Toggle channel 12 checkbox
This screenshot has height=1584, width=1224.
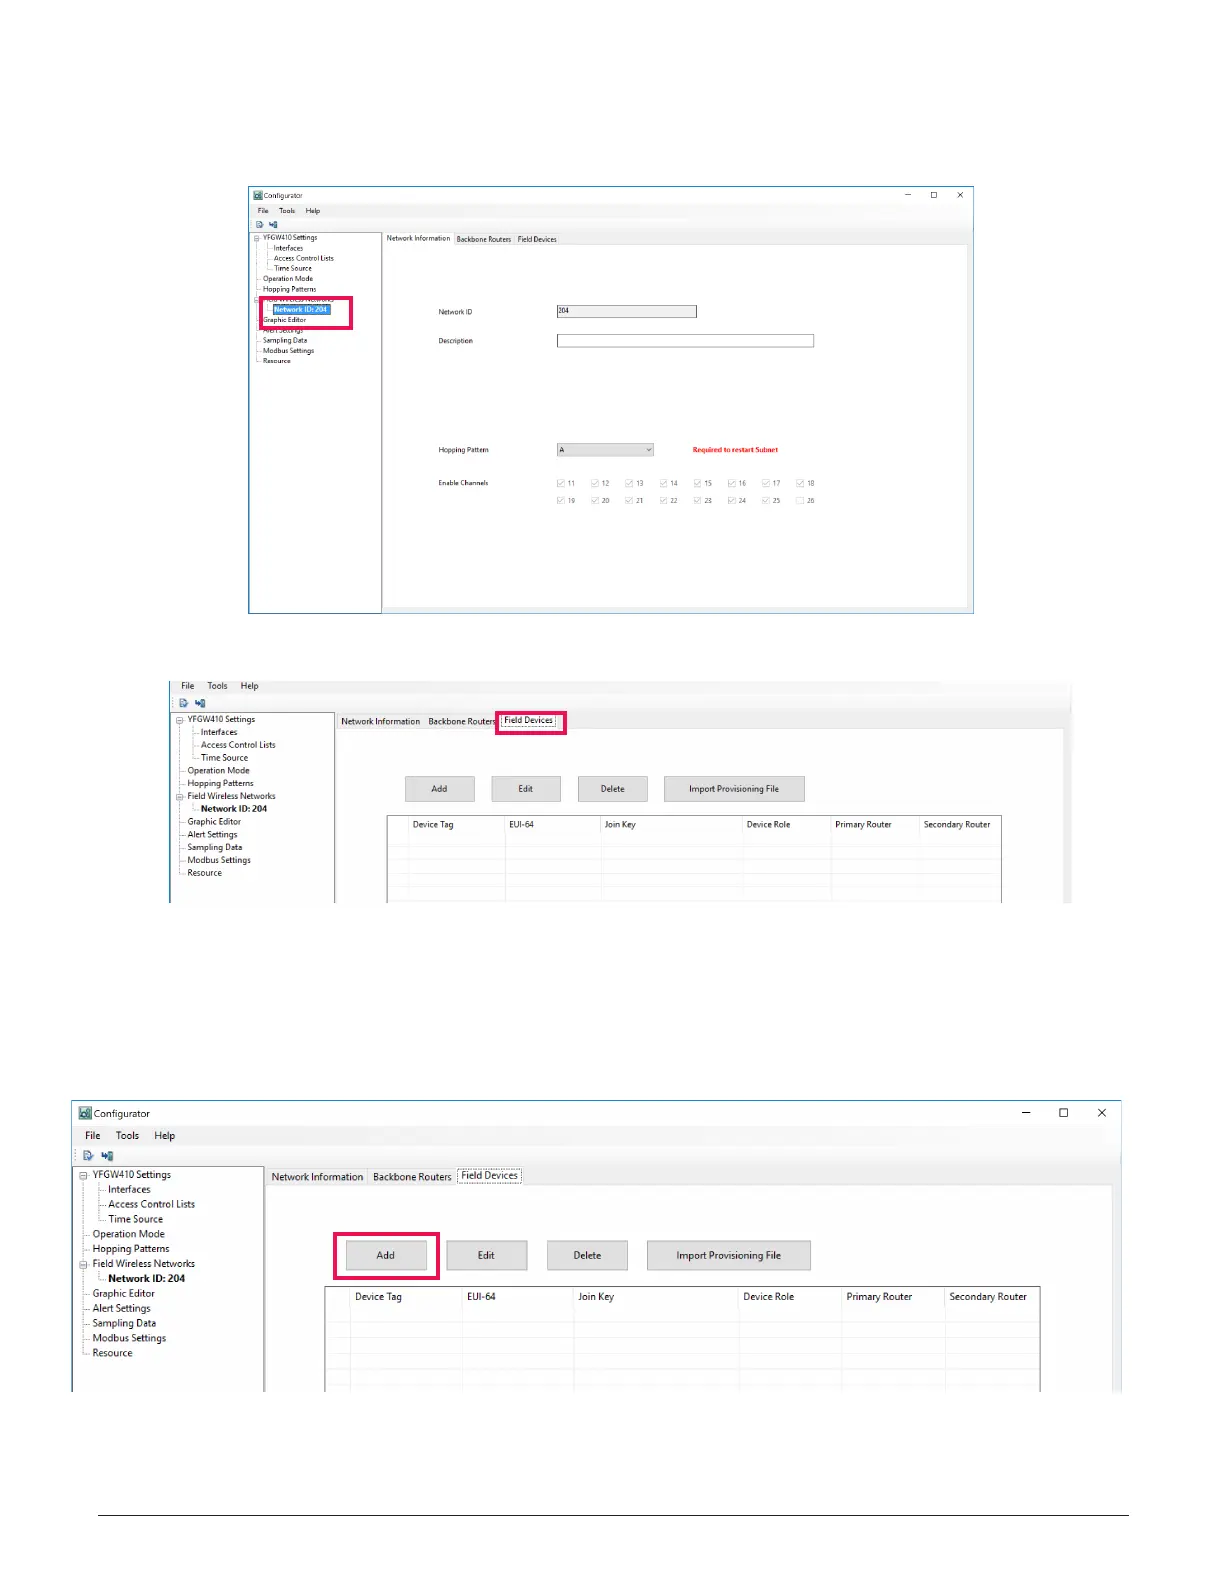pos(595,483)
